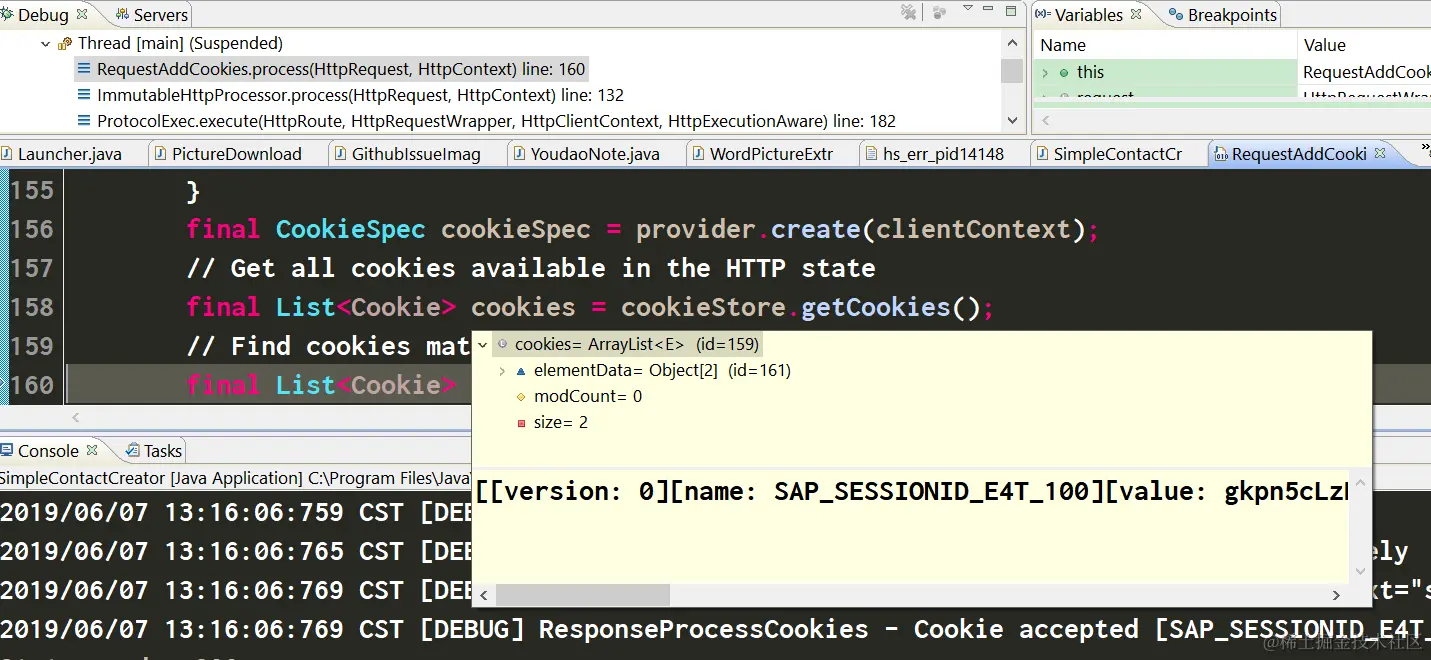Click the modCount field yellow diamond icon
The height and width of the screenshot is (660, 1431).
click(521, 397)
